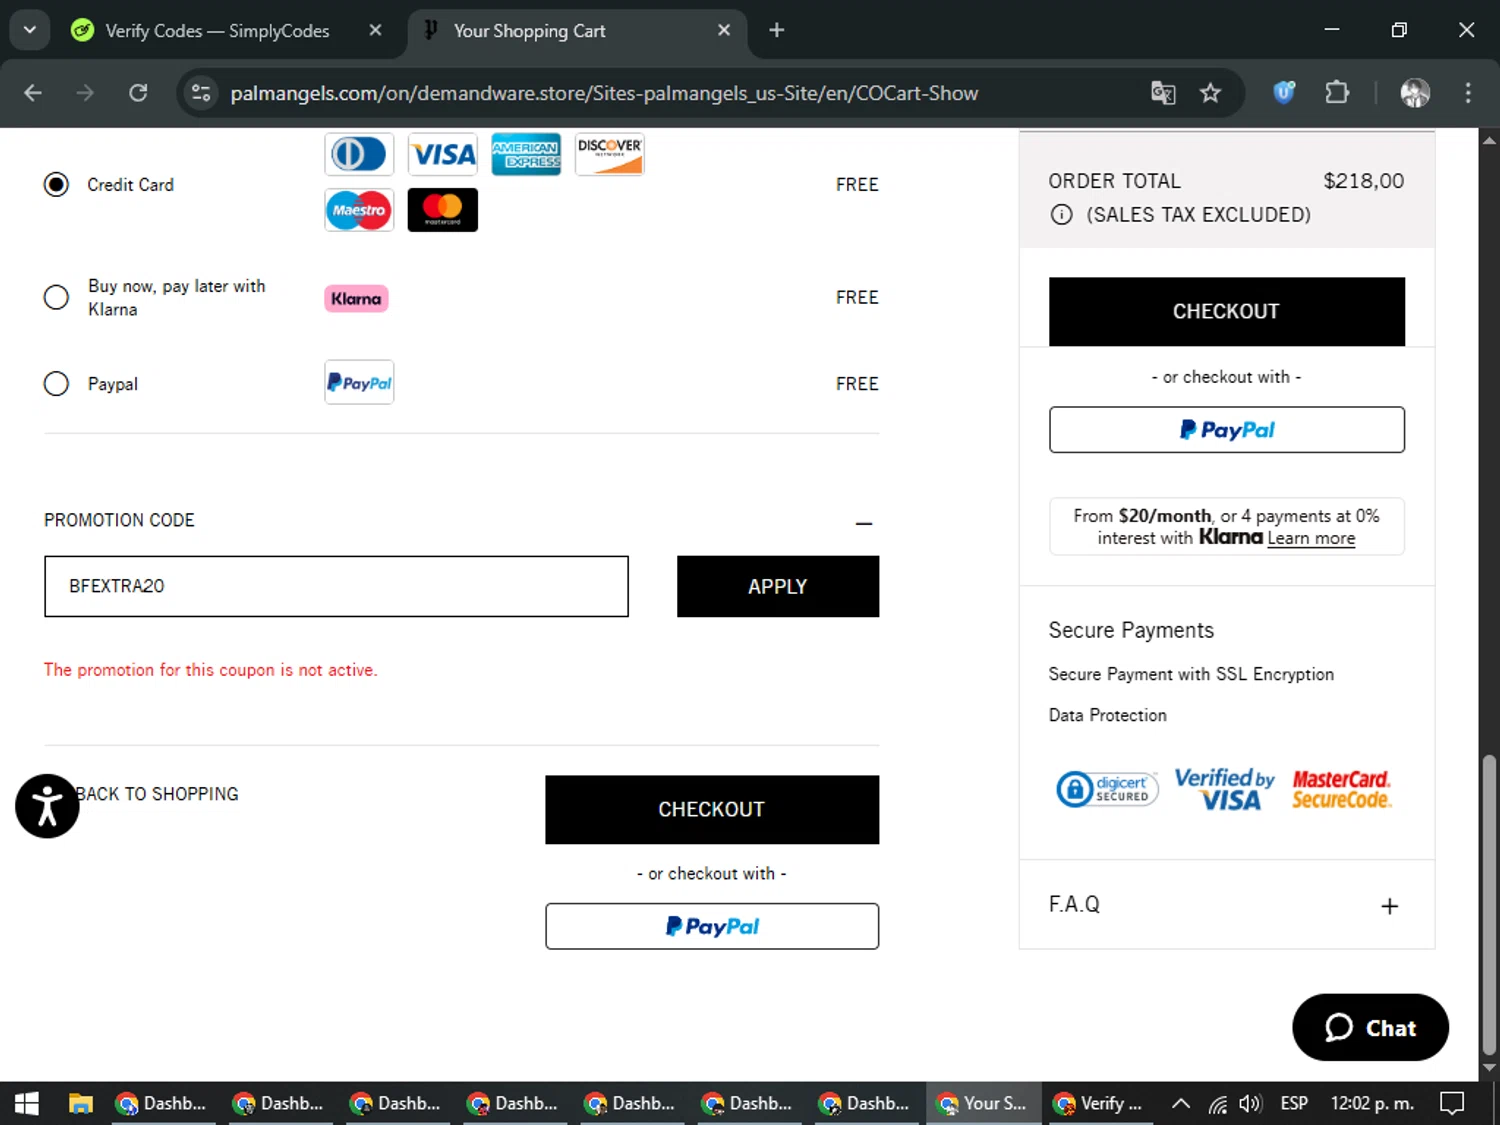Switch to Your S... taskbar window
1500x1125 pixels.
coord(983,1103)
